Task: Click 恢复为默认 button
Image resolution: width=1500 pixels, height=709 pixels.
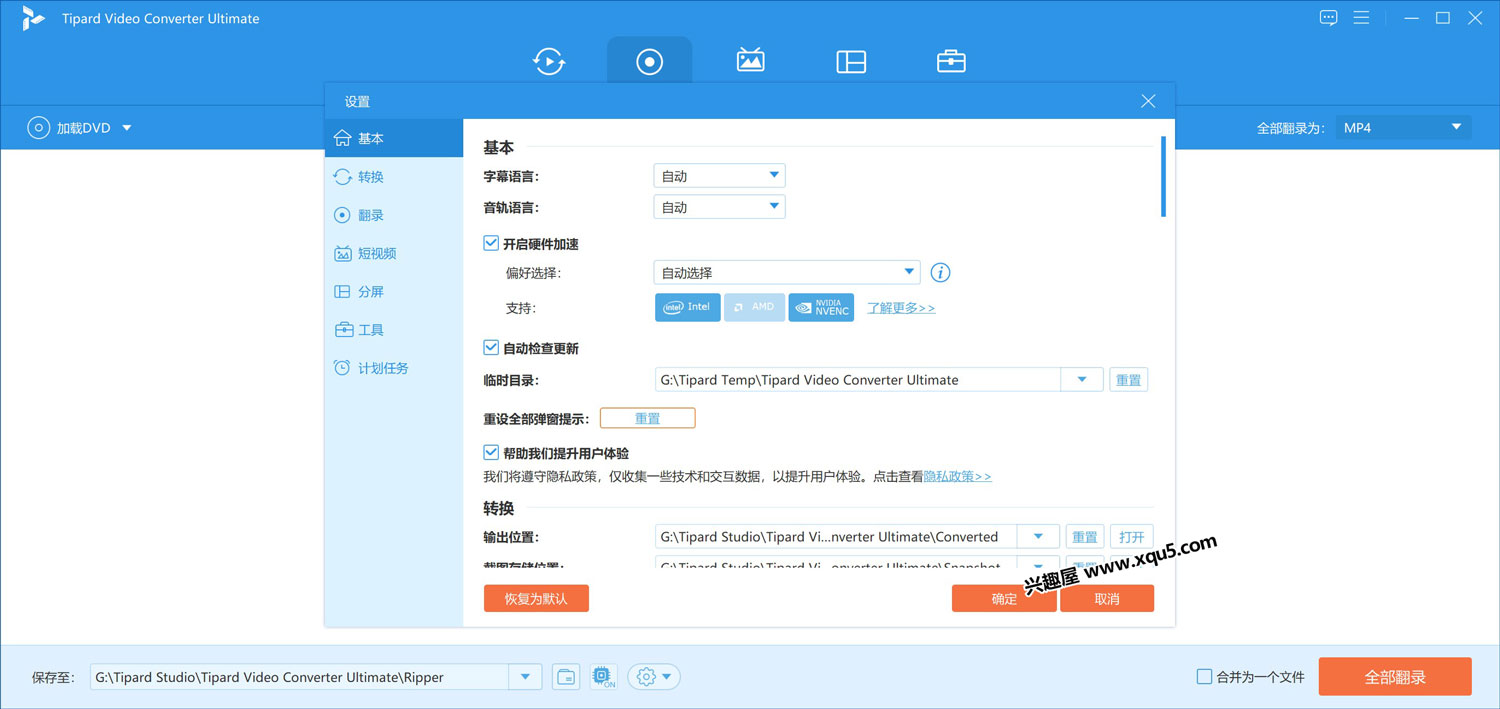Action: coord(536,598)
